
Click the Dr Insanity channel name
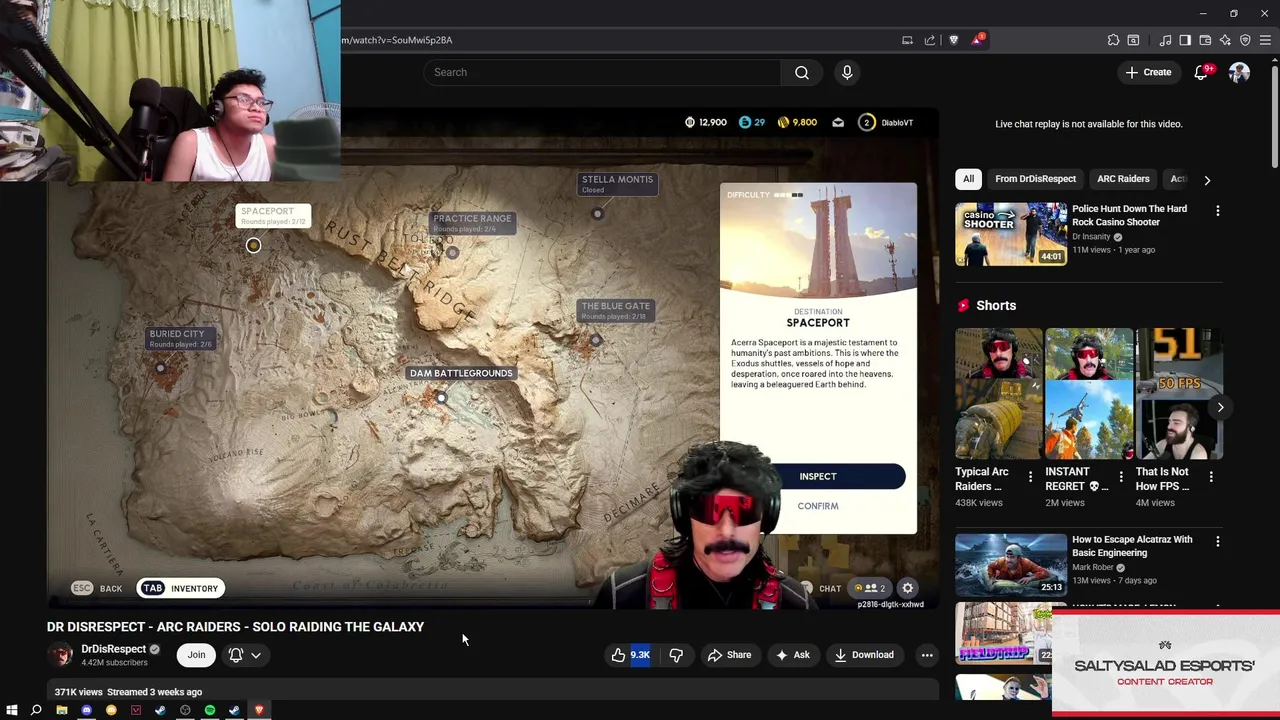tap(1091, 237)
